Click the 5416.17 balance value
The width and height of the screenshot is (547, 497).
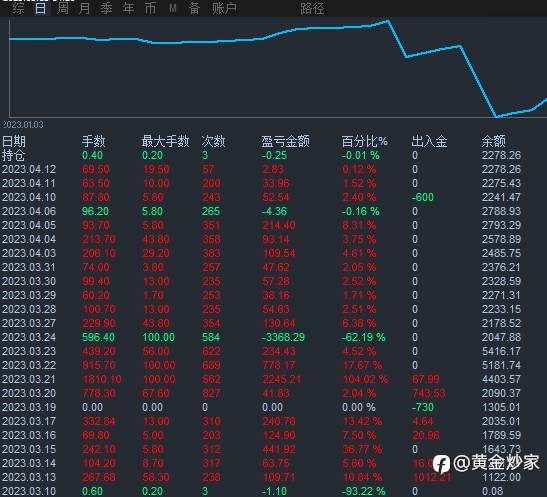(501, 351)
